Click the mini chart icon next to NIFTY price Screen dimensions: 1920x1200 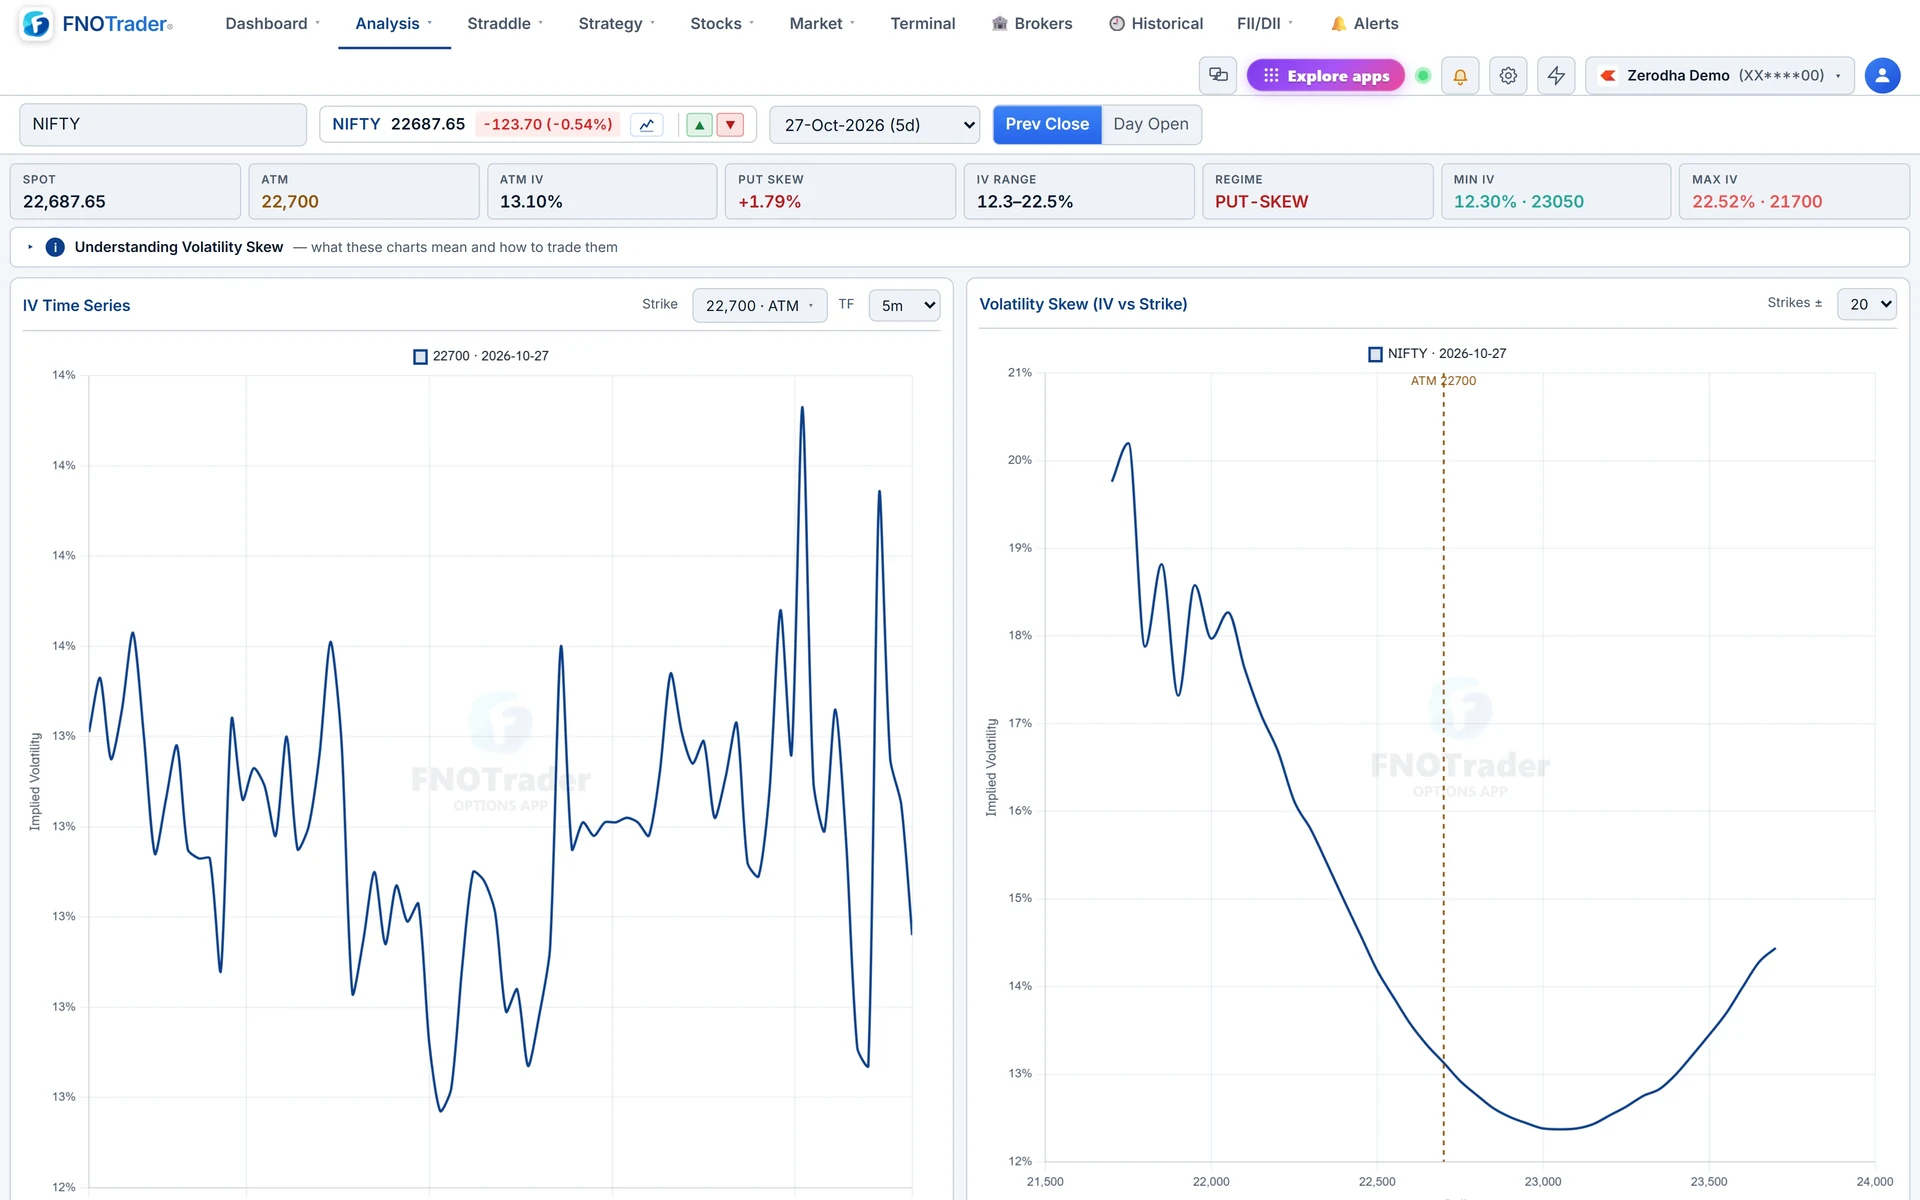[647, 125]
